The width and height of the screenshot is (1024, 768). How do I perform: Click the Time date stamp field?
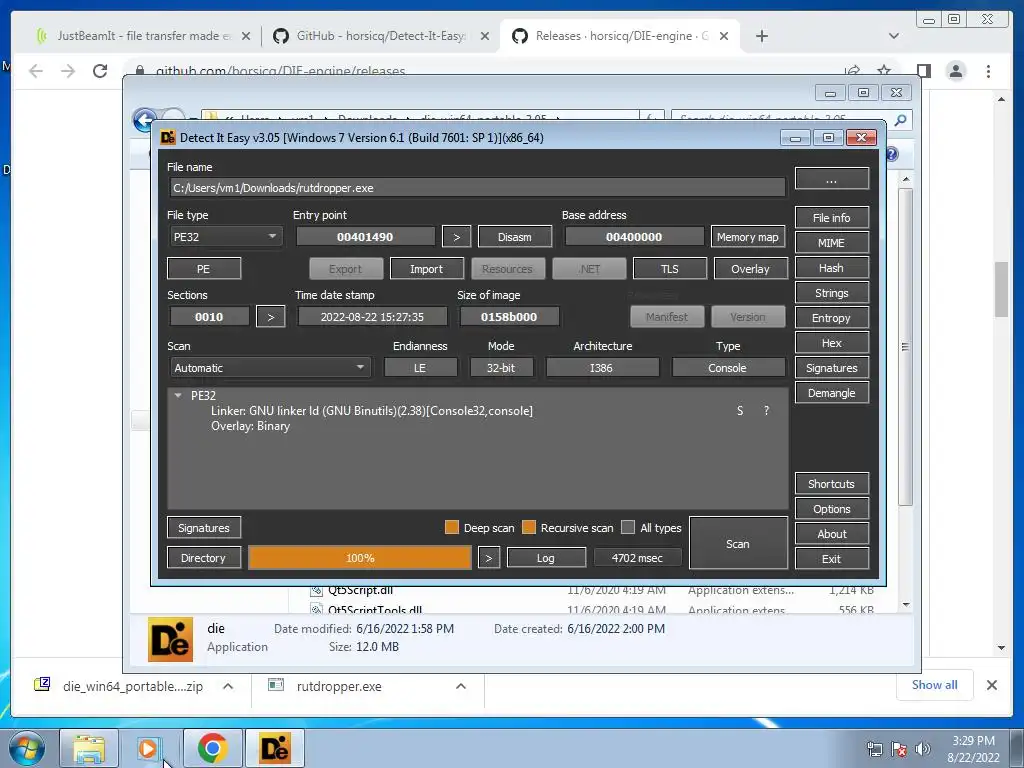click(x=372, y=317)
